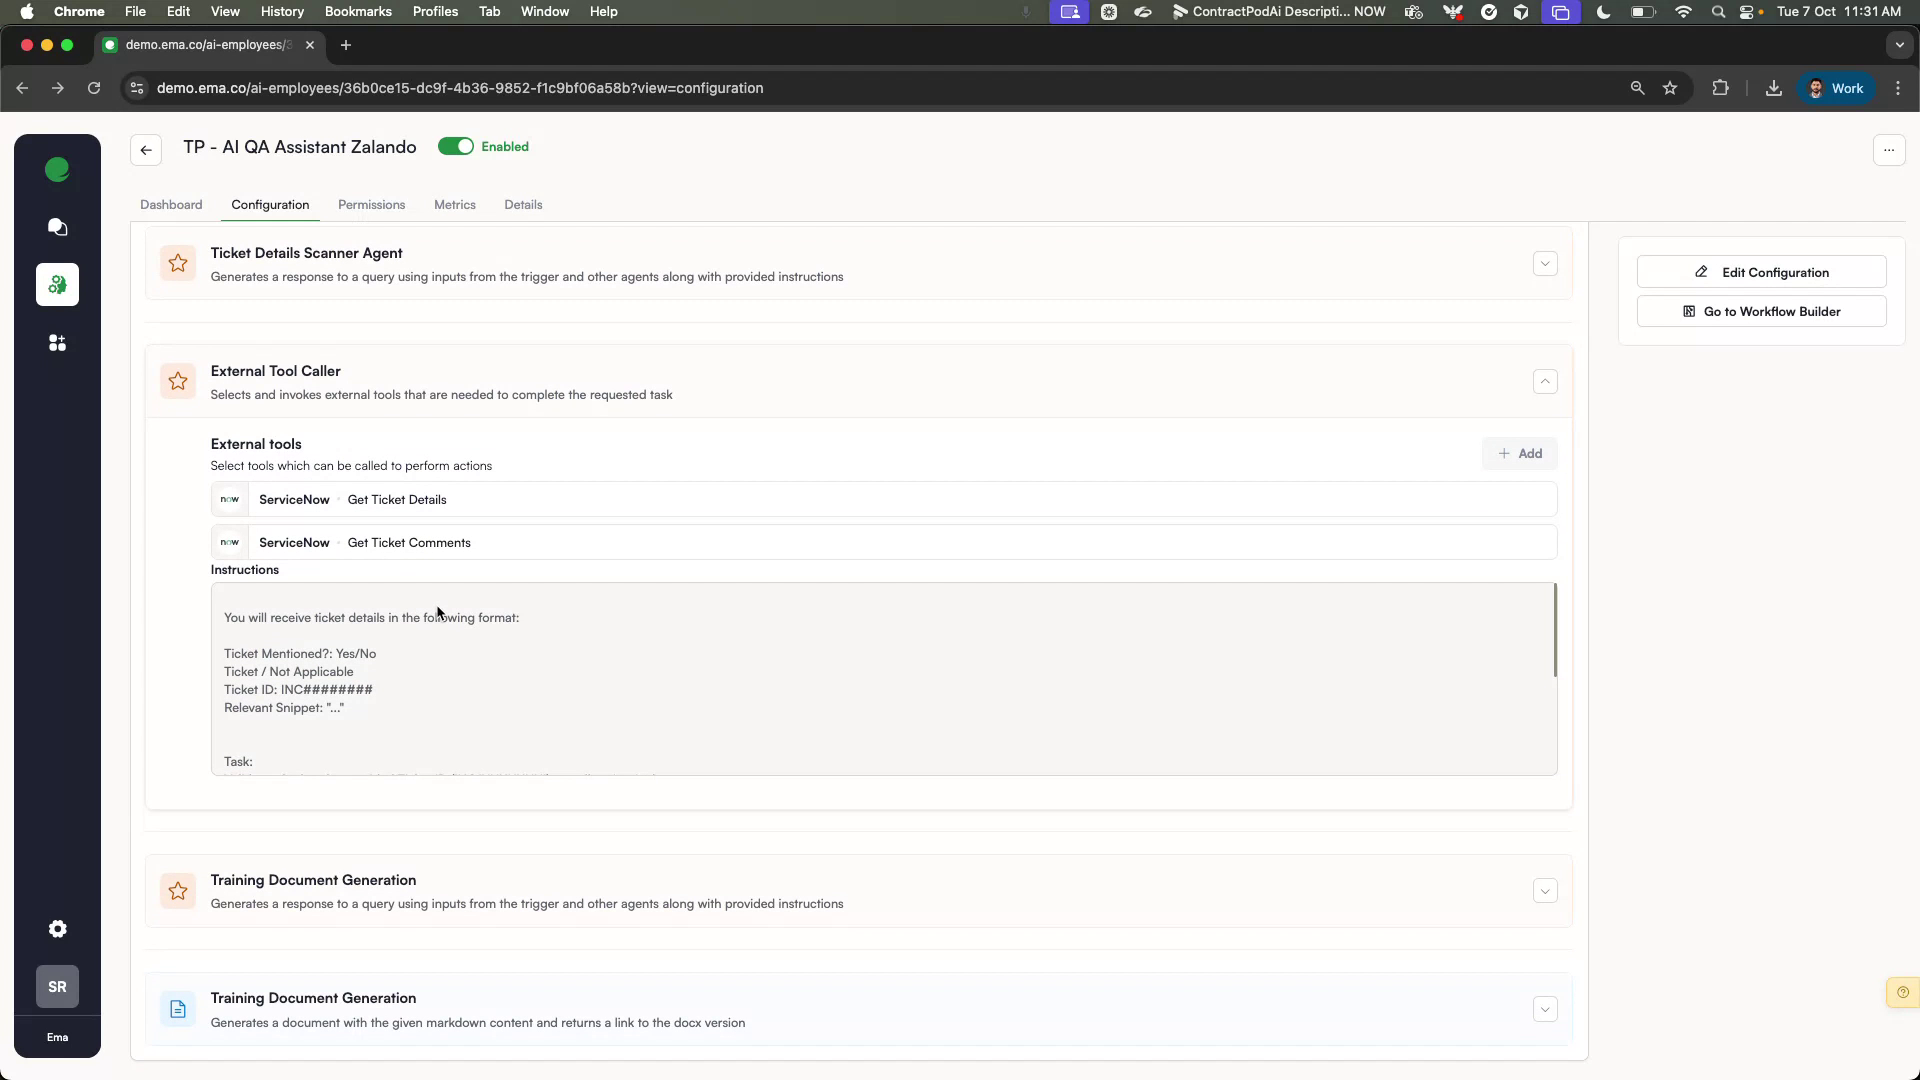The height and width of the screenshot is (1080, 1920).
Task: Open the Bookmarks menu in the menu bar
Action: coord(357,11)
